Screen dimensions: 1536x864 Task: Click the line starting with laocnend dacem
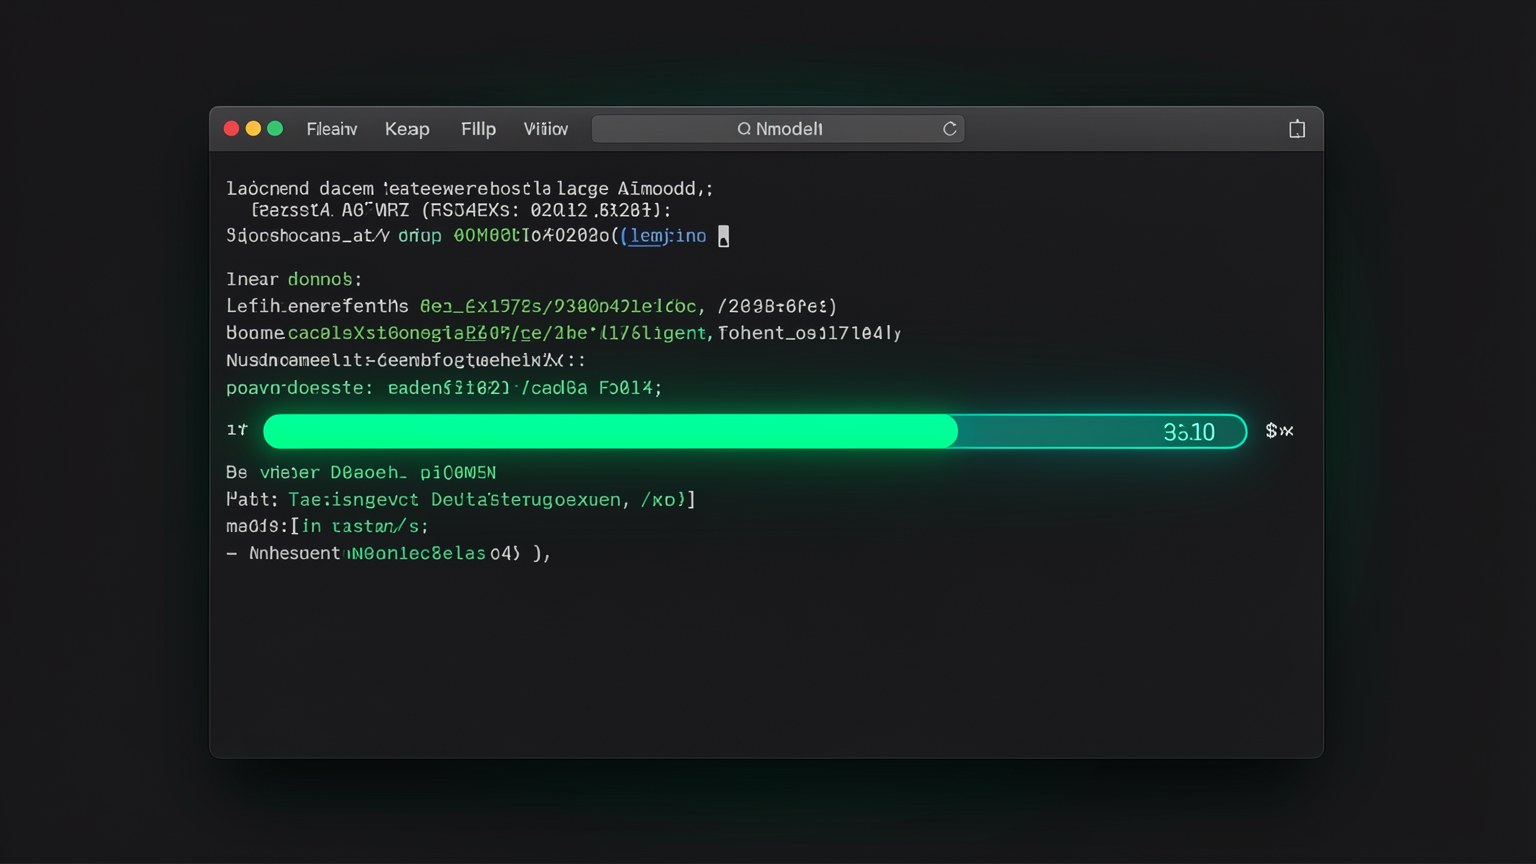[470, 188]
